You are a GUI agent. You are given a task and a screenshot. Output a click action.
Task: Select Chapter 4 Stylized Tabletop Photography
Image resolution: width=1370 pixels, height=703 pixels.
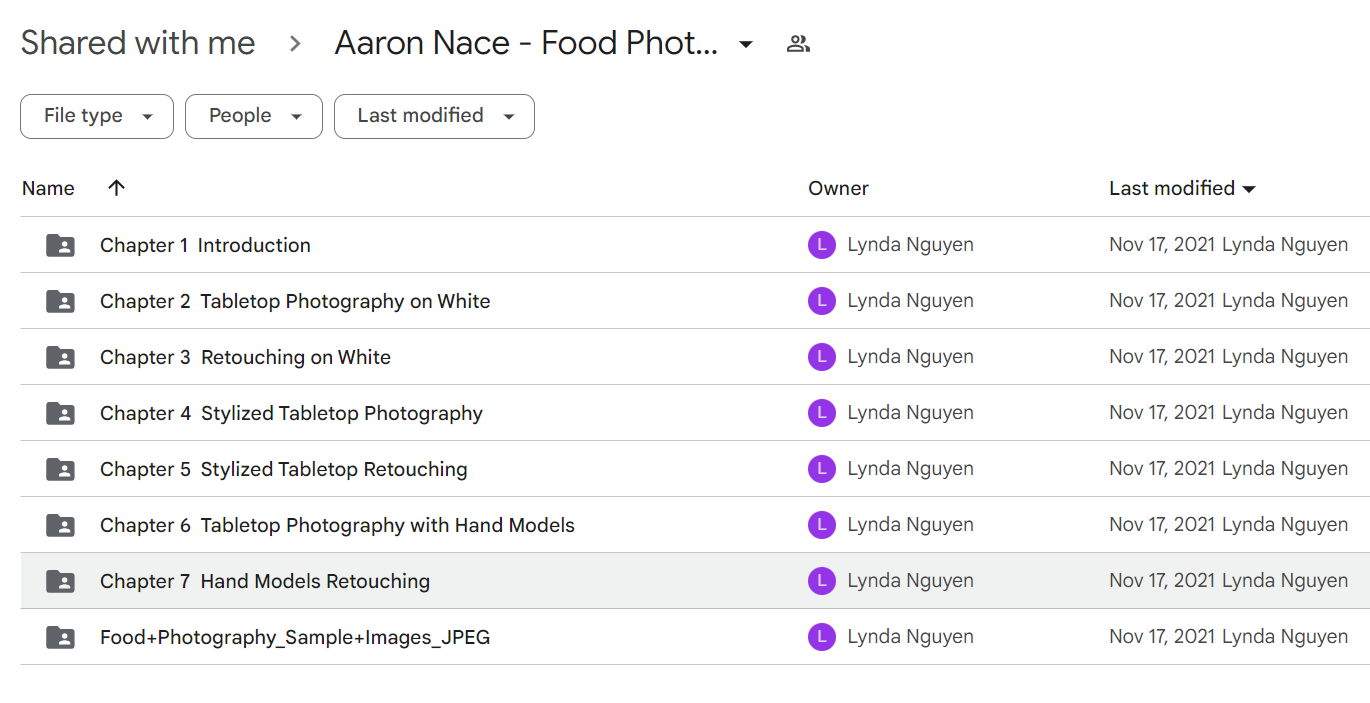[x=291, y=413]
